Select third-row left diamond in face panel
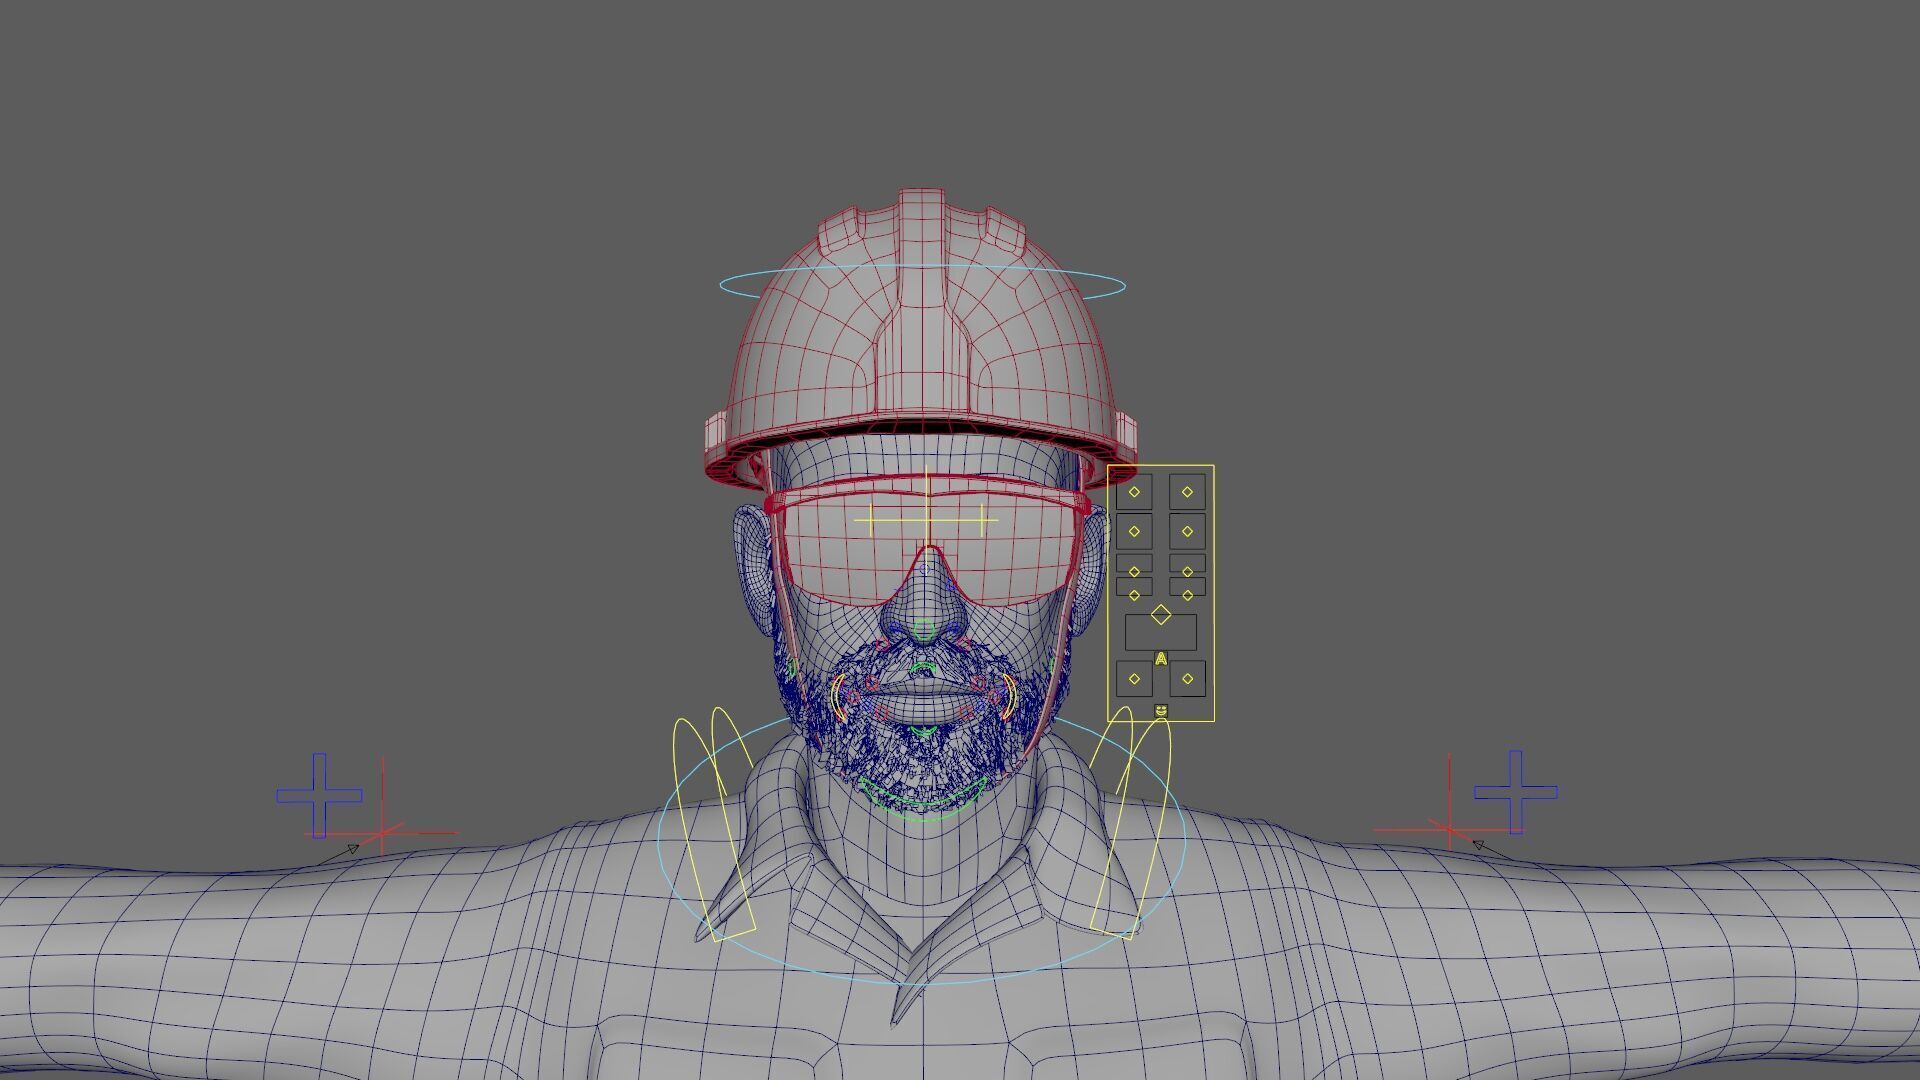The image size is (1920, 1080). point(1134,572)
